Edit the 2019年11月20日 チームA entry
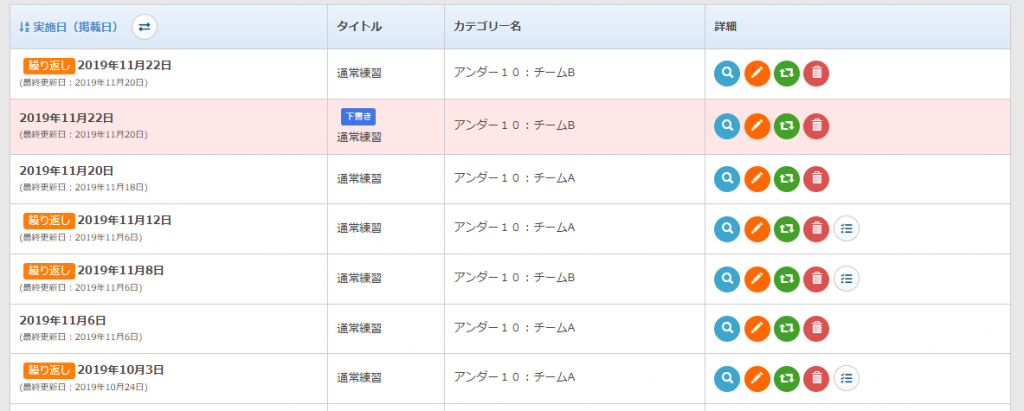 click(x=757, y=179)
